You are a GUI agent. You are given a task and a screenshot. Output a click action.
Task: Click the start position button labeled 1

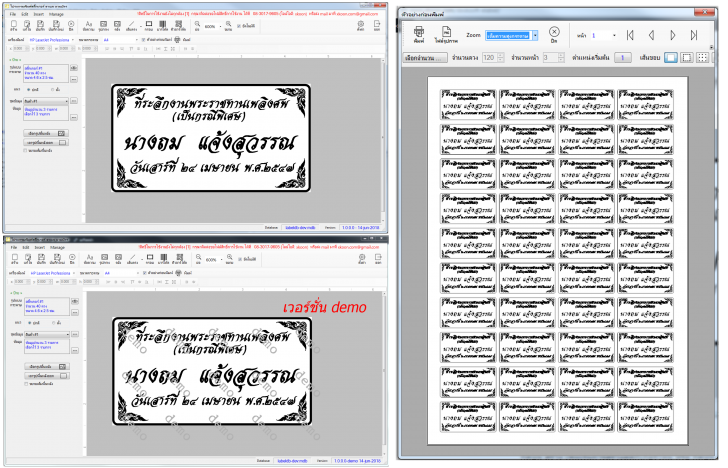tap(623, 58)
